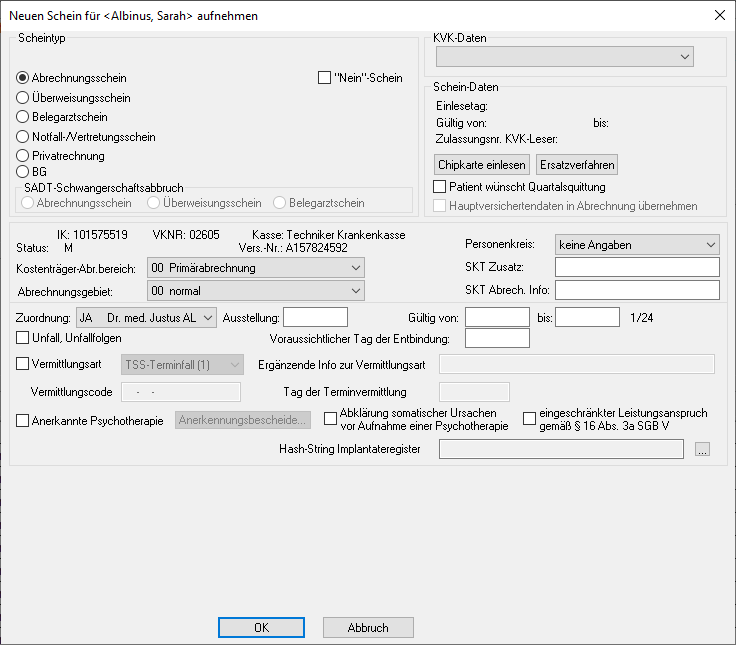Screen dimensions: 736x645
Task: Click into the Ausstellung date field
Action: 315,317
